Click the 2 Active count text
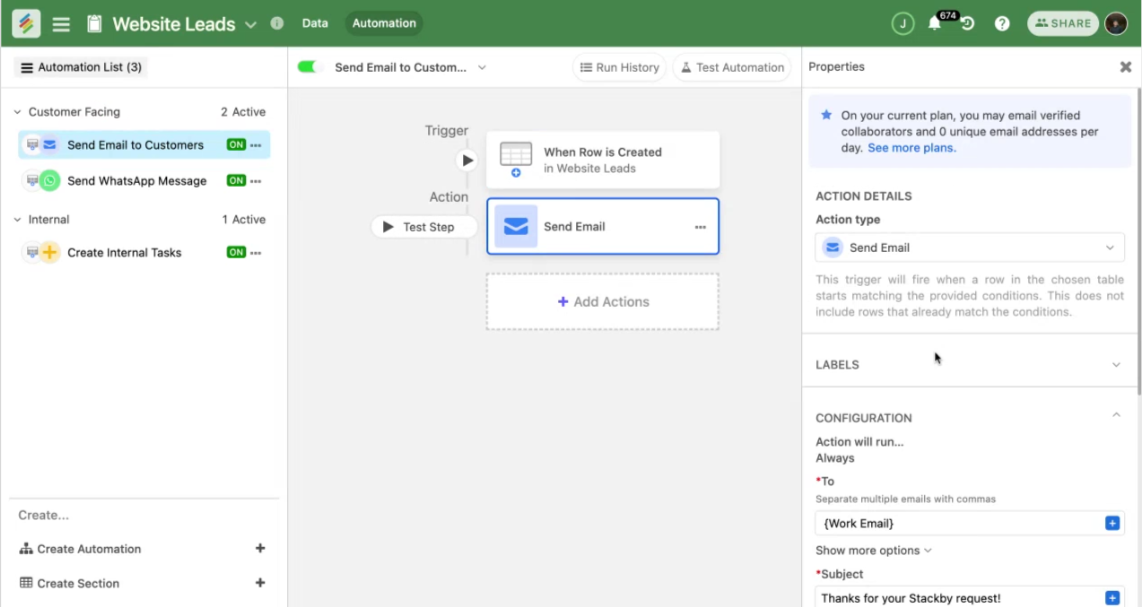1142x607 pixels. pyautogui.click(x=243, y=112)
